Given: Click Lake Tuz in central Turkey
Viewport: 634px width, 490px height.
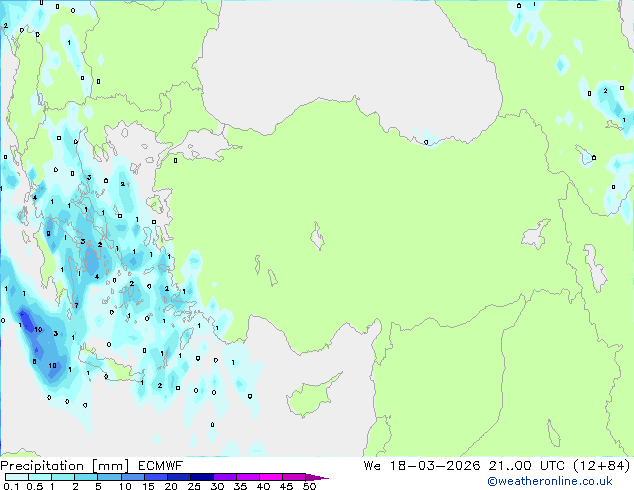Looking at the screenshot, I should click(317, 237).
